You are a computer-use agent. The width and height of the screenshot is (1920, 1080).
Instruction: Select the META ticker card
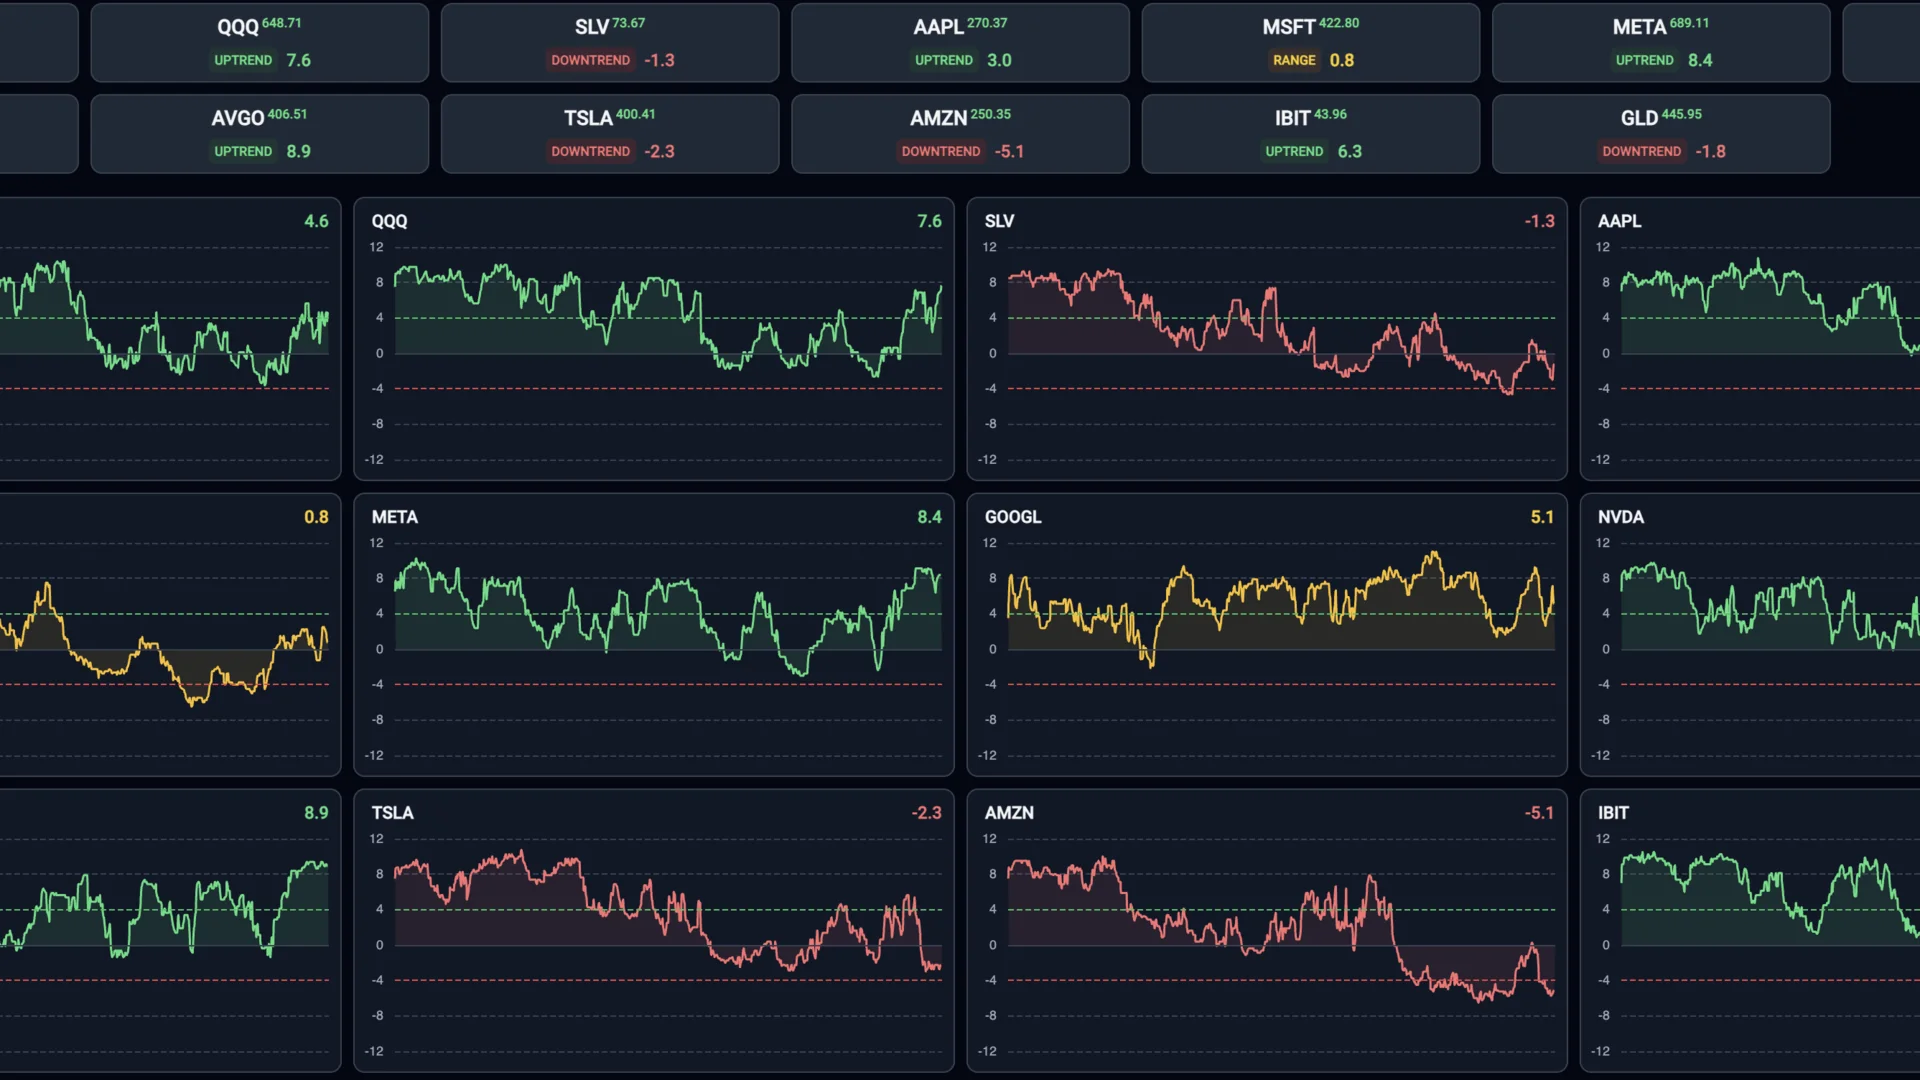click(1660, 42)
